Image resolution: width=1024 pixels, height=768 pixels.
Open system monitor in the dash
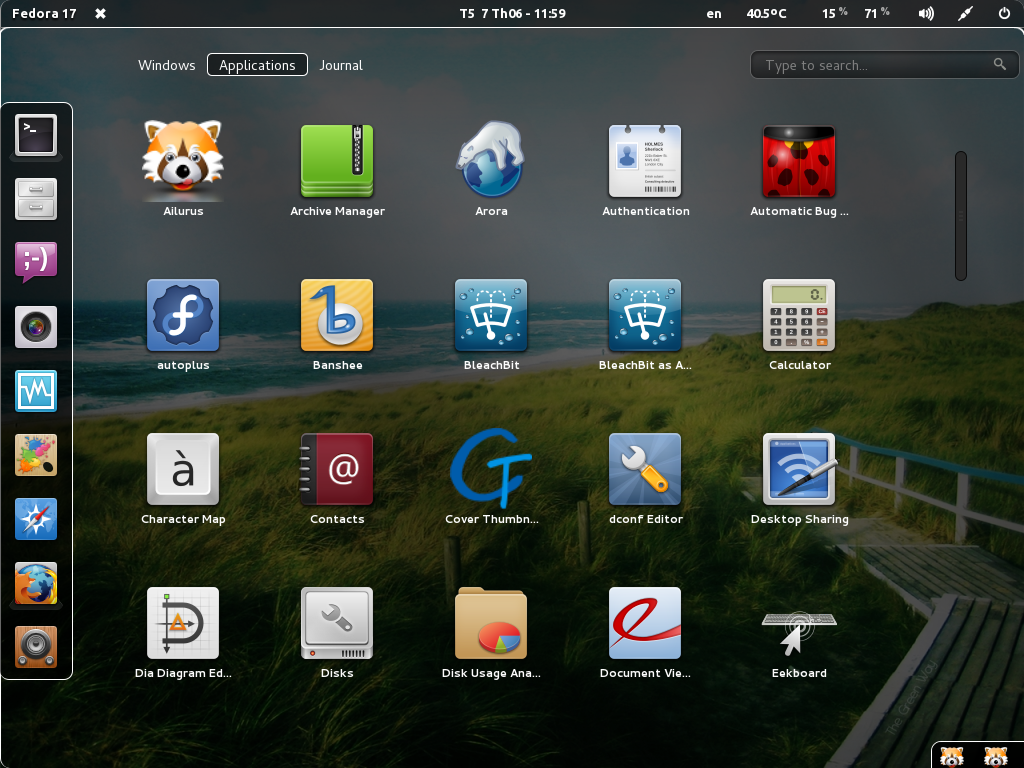[x=36, y=391]
